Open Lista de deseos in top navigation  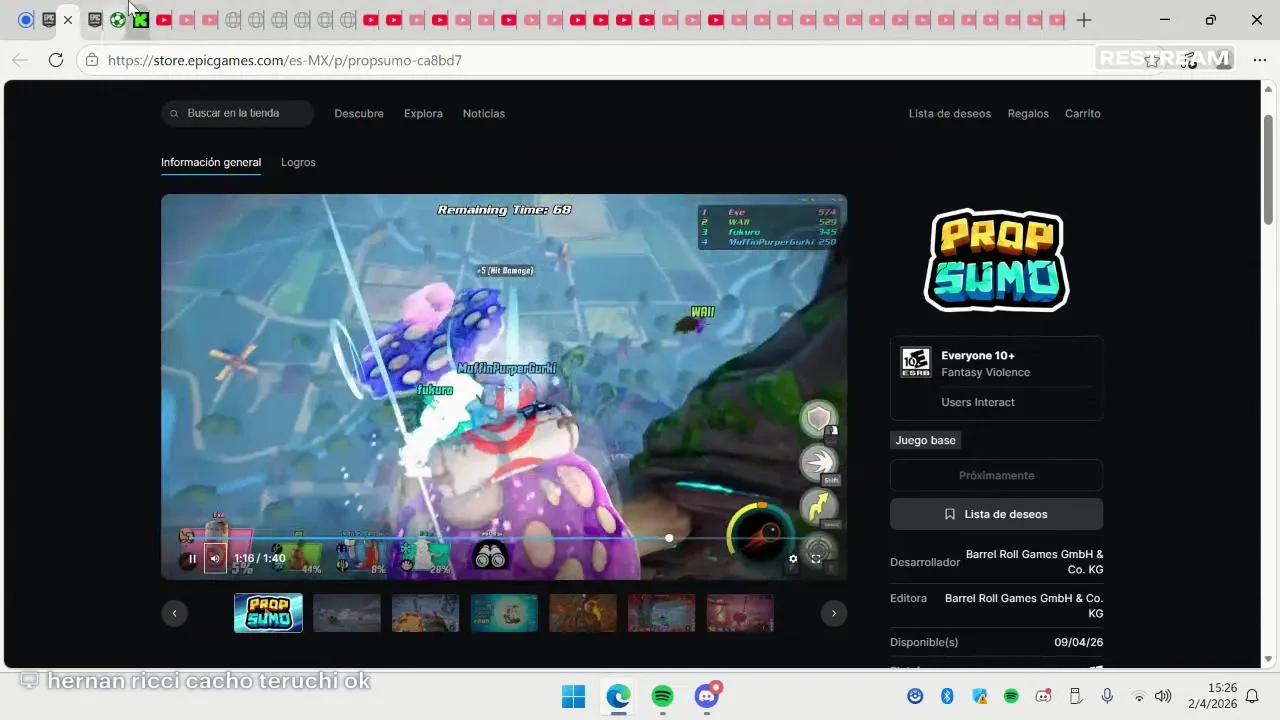point(950,114)
